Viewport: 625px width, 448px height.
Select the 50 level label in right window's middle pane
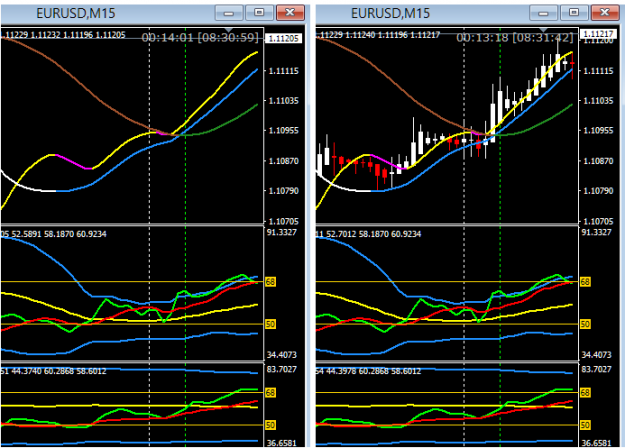[x=585, y=324]
